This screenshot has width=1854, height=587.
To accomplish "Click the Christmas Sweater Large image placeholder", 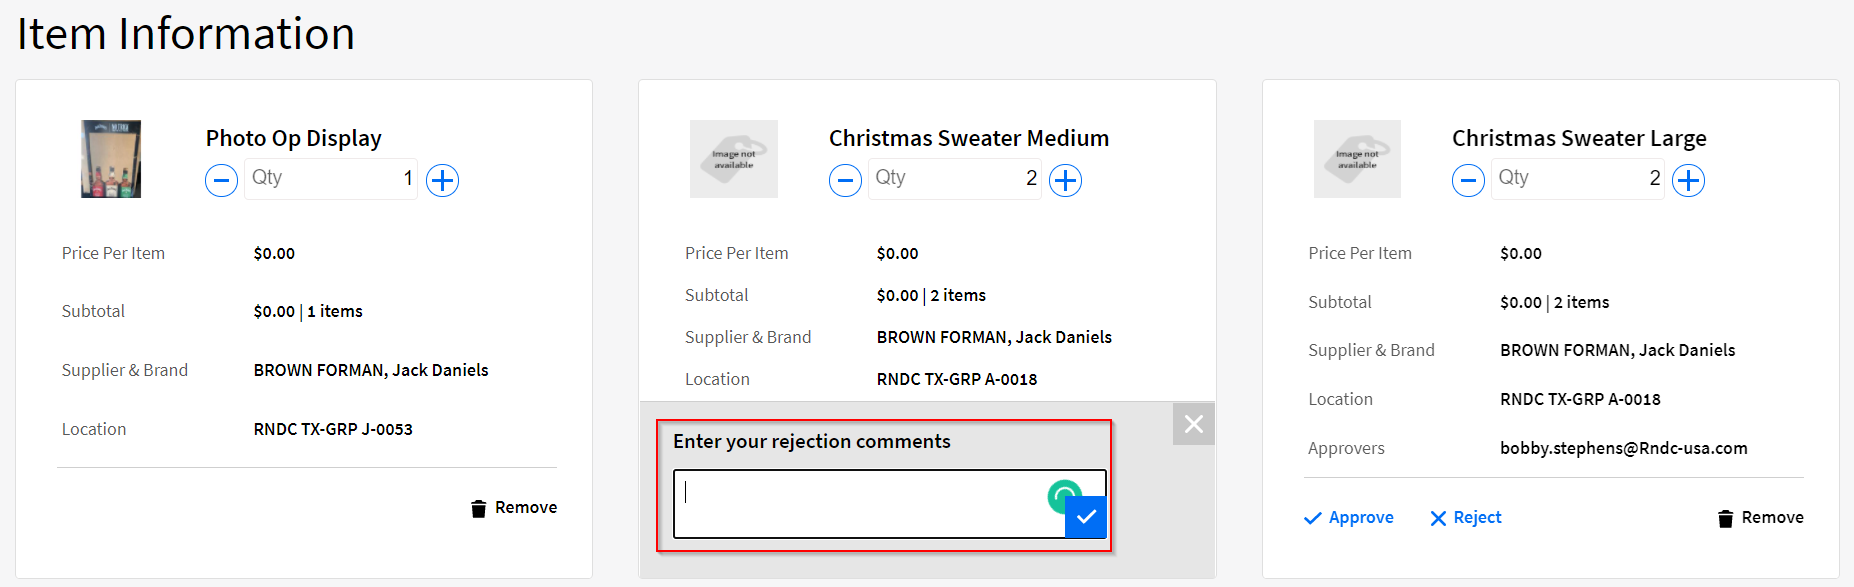I will coord(1357,159).
